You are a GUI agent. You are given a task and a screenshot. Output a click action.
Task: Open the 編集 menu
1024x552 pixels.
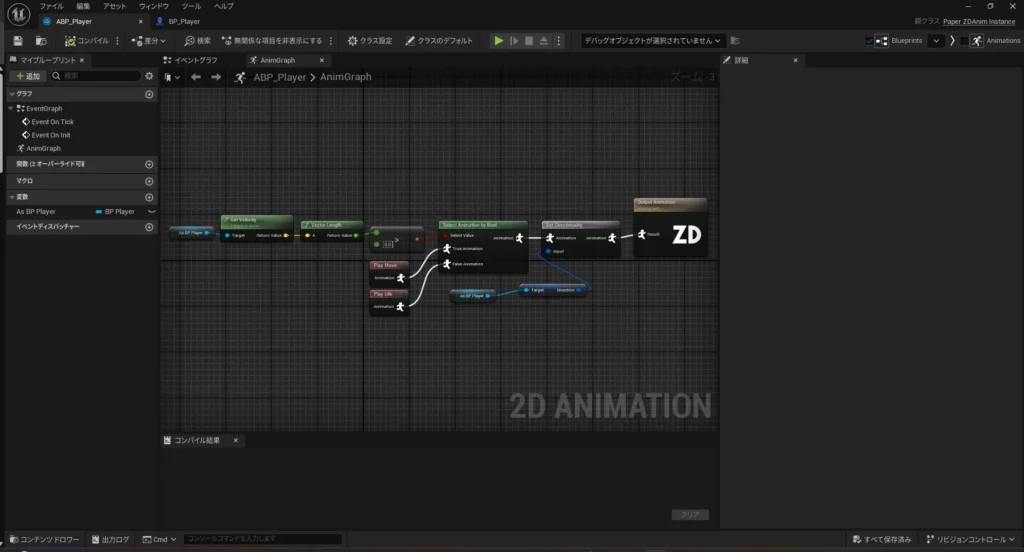click(x=83, y=6)
